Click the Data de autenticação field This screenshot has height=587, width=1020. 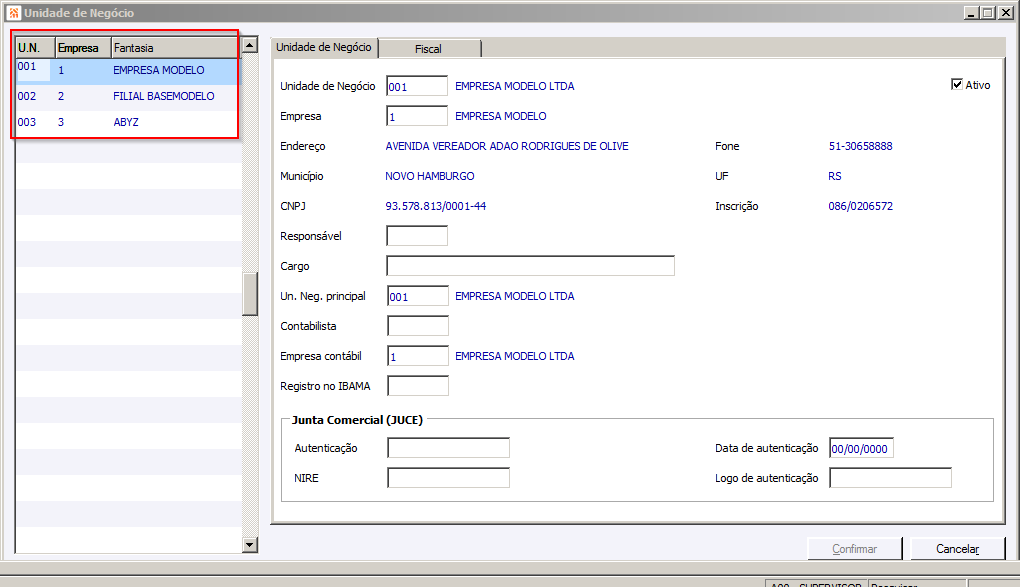(x=861, y=448)
